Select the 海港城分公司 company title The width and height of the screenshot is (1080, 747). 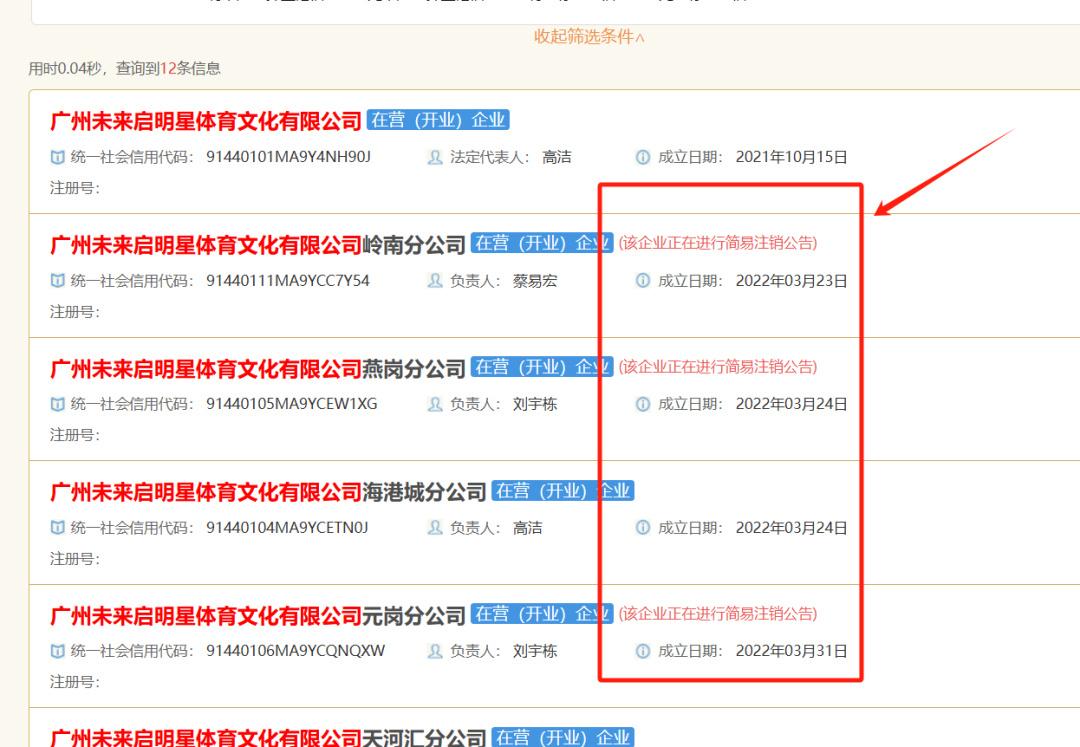coord(267,492)
